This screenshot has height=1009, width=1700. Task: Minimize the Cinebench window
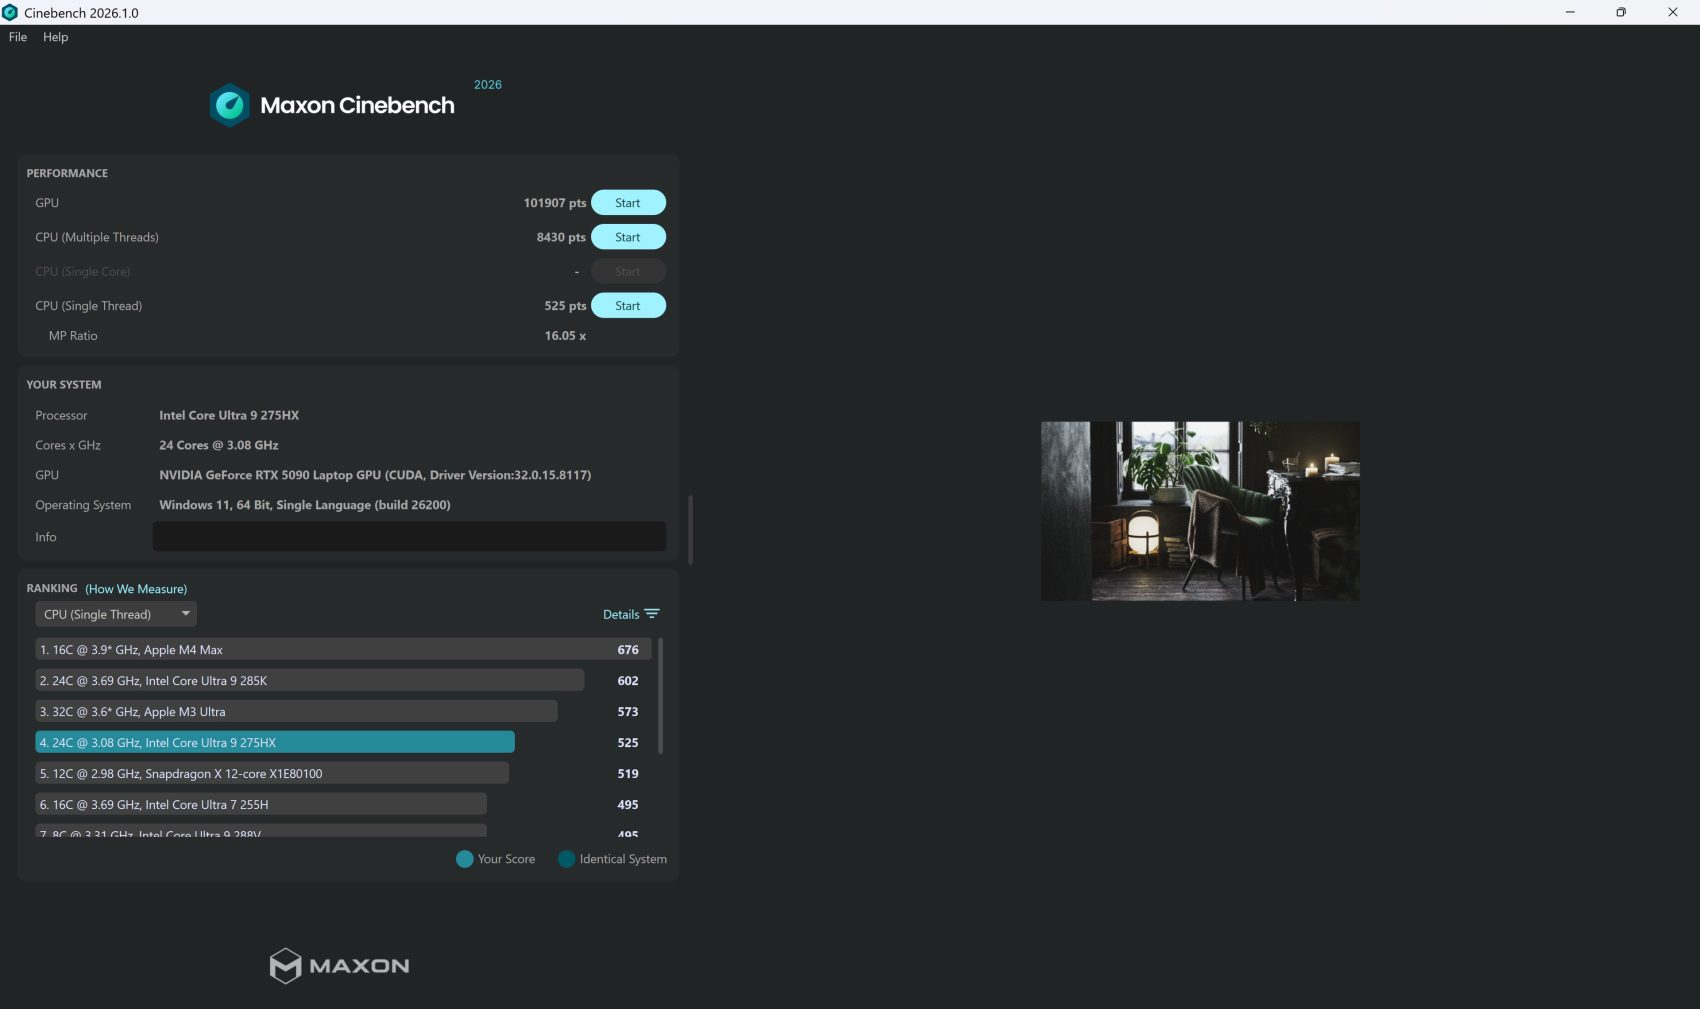1570,12
